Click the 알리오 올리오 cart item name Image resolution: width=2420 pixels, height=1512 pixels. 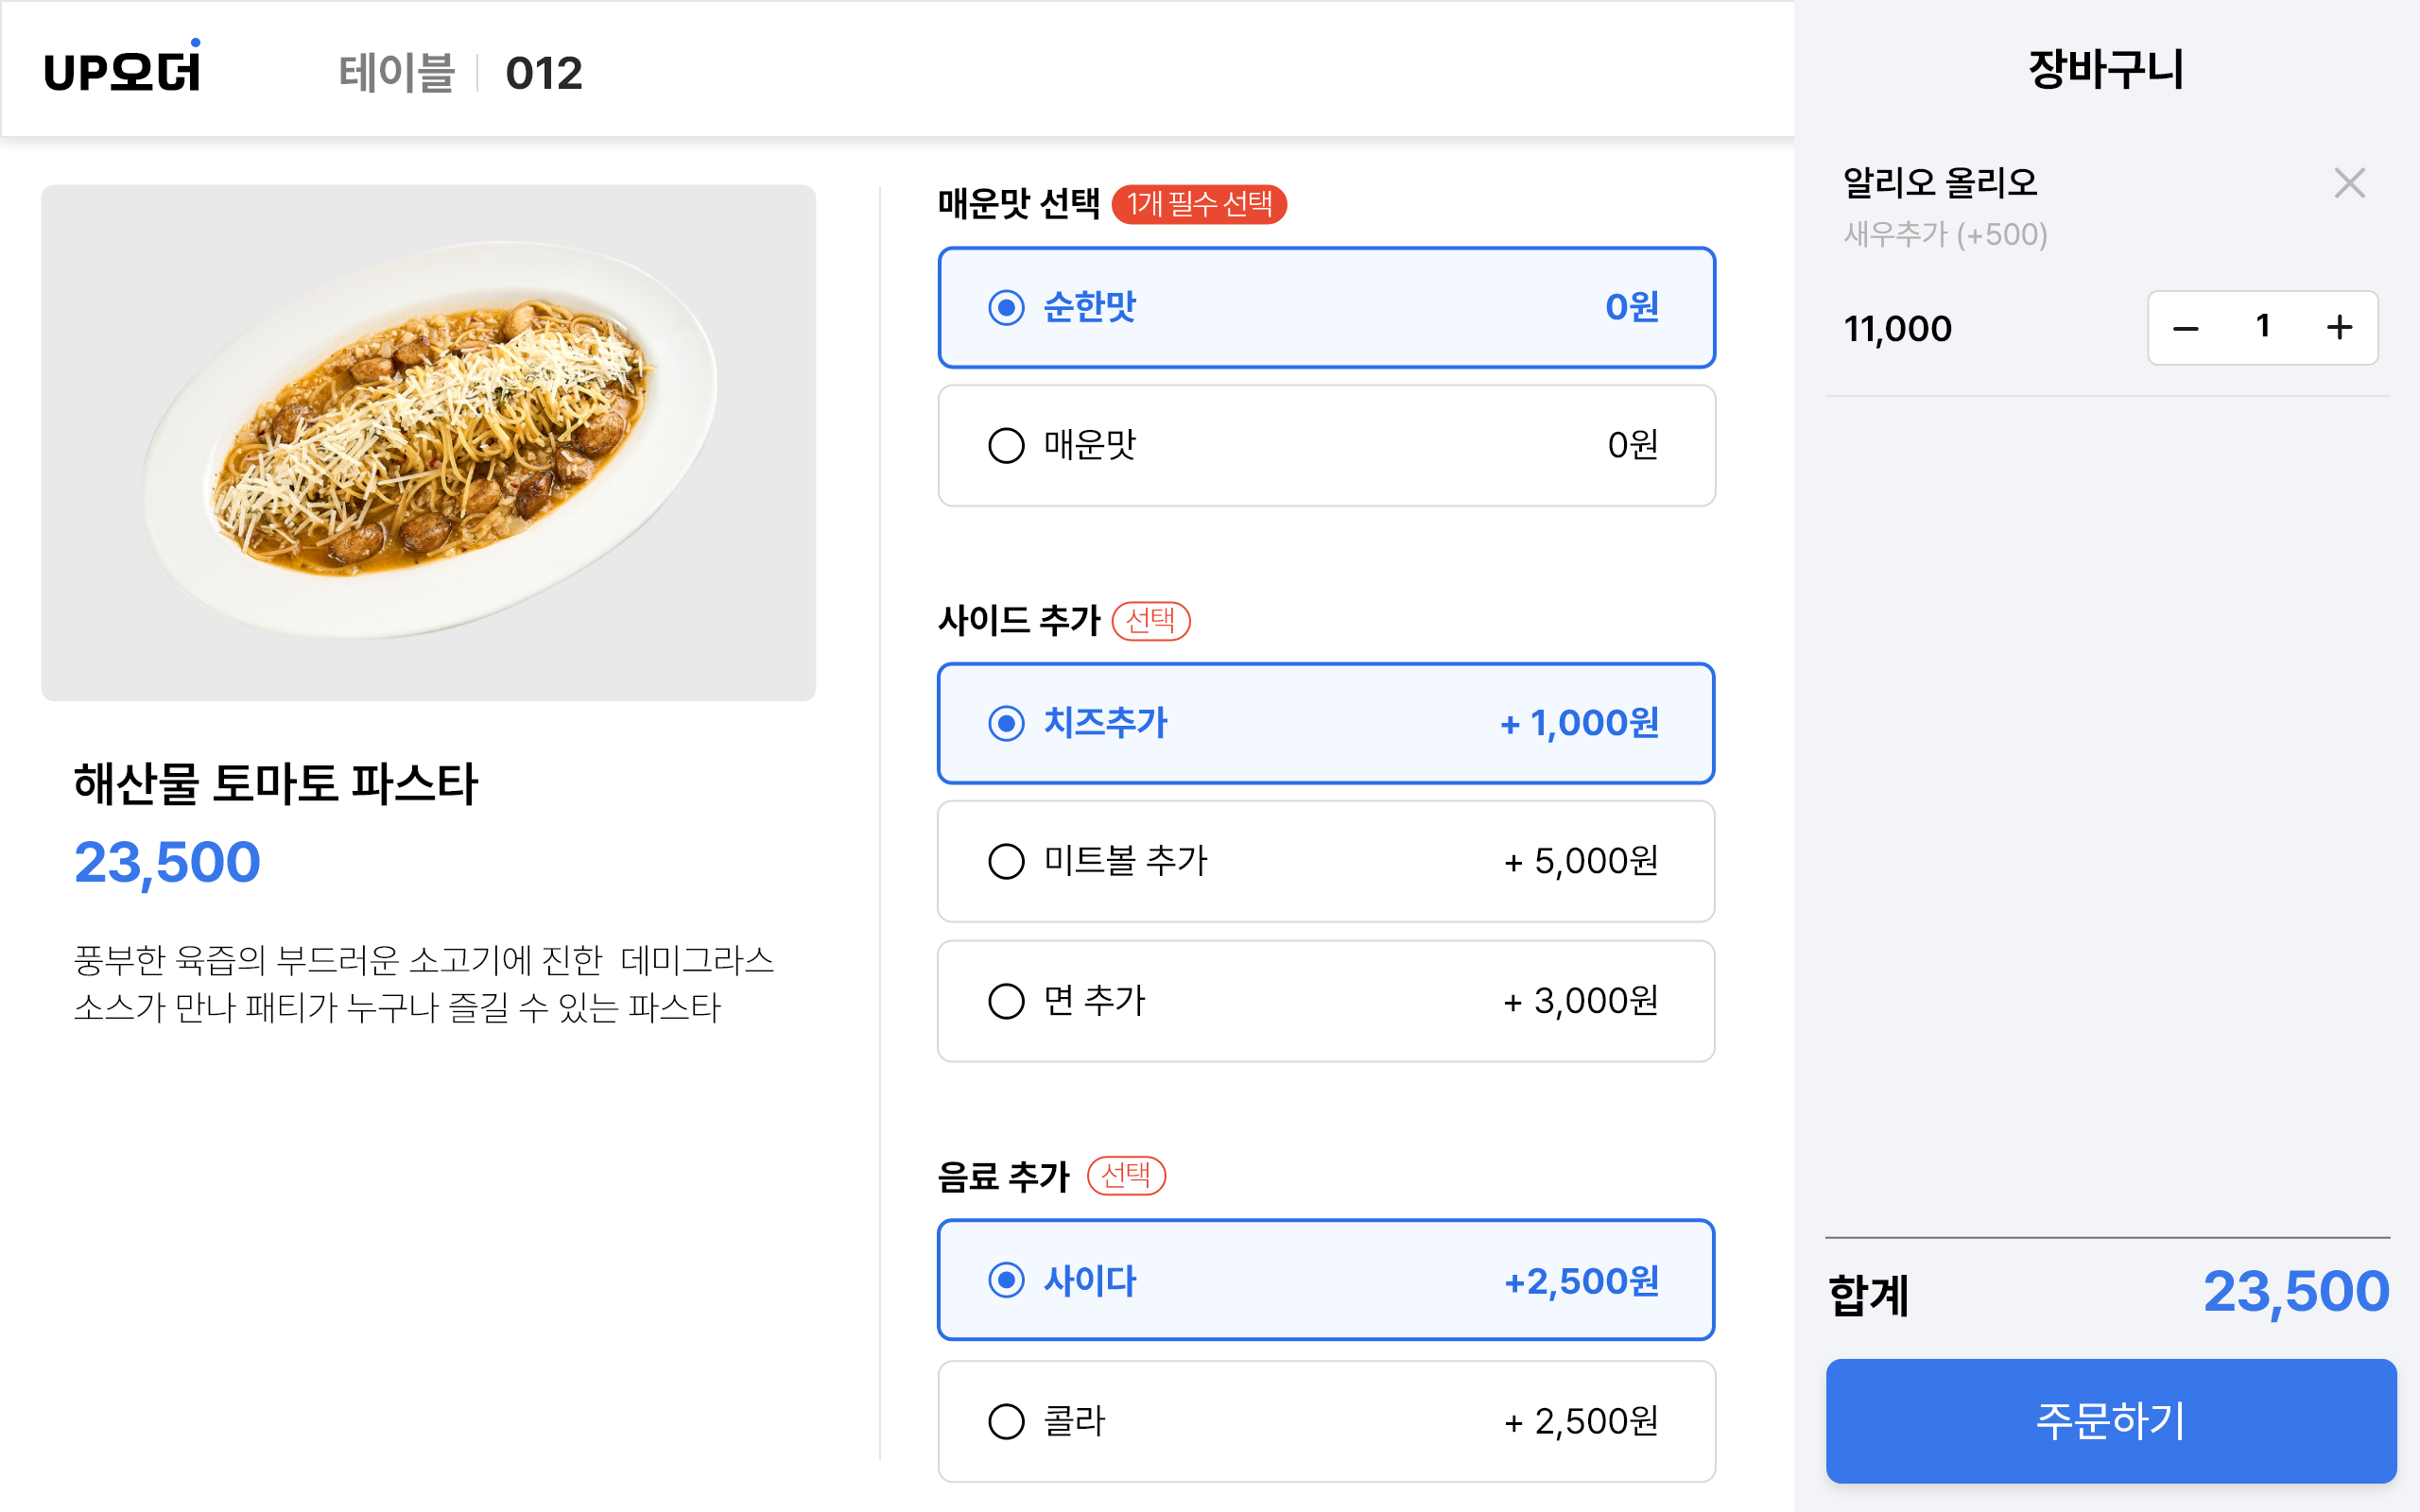click(1940, 183)
